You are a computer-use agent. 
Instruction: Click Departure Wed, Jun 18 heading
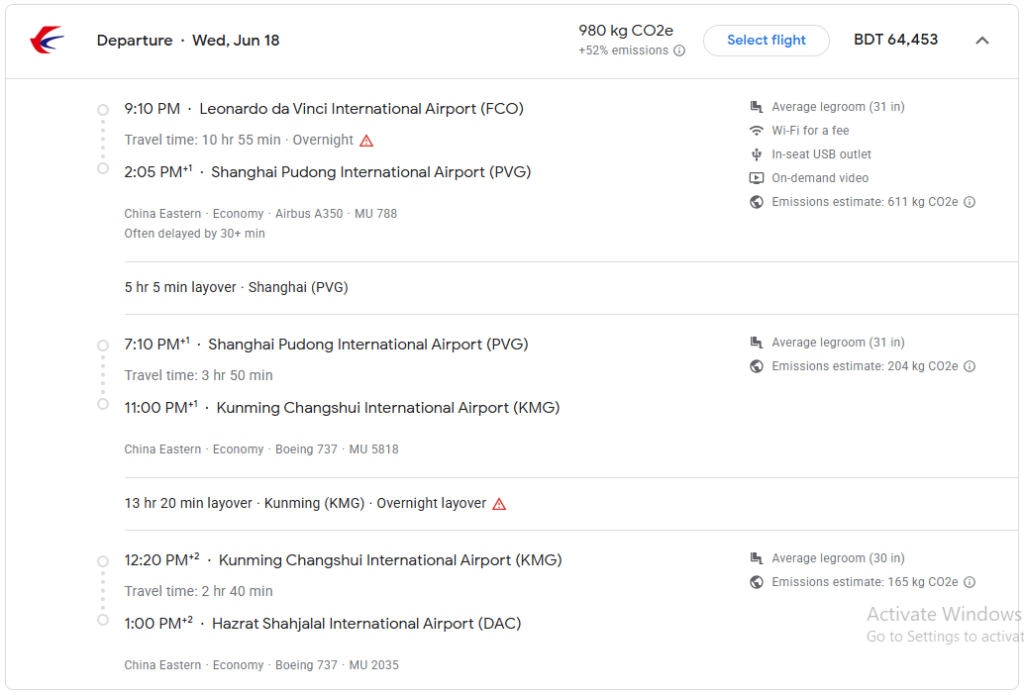pyautogui.click(x=188, y=40)
